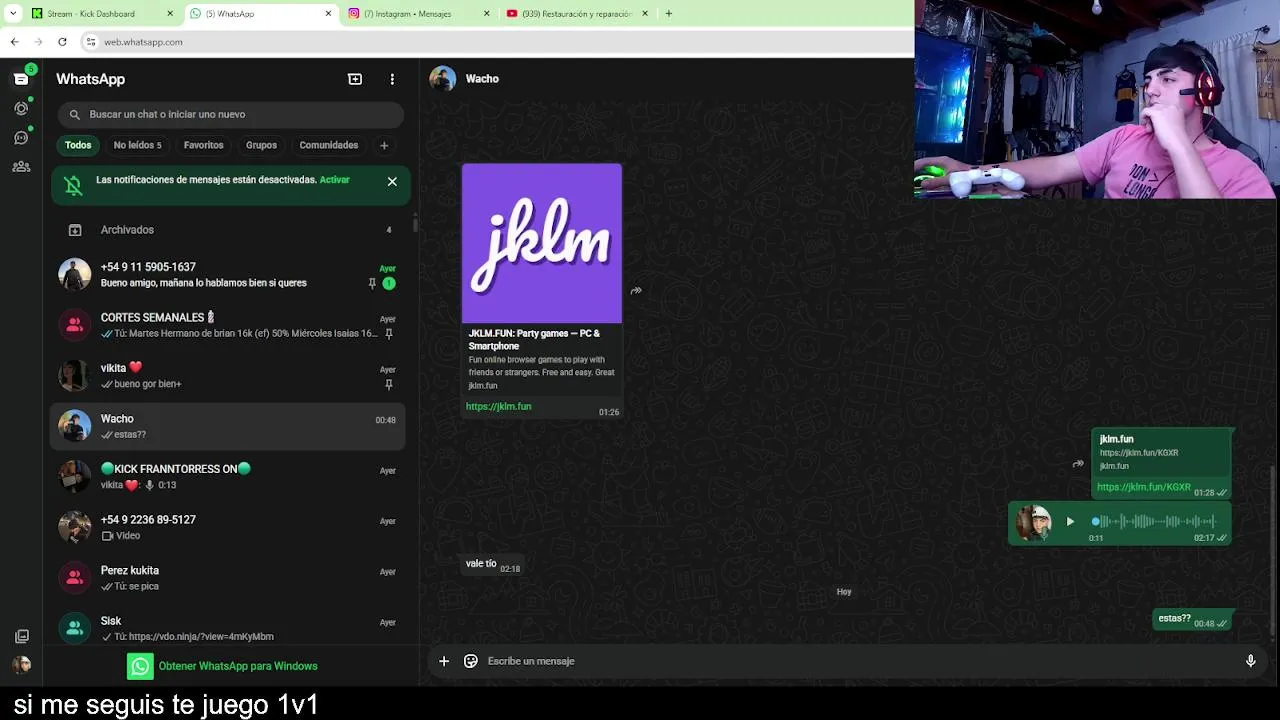
Task: Click the forward arrow beside jklm link preview
Action: 636,291
